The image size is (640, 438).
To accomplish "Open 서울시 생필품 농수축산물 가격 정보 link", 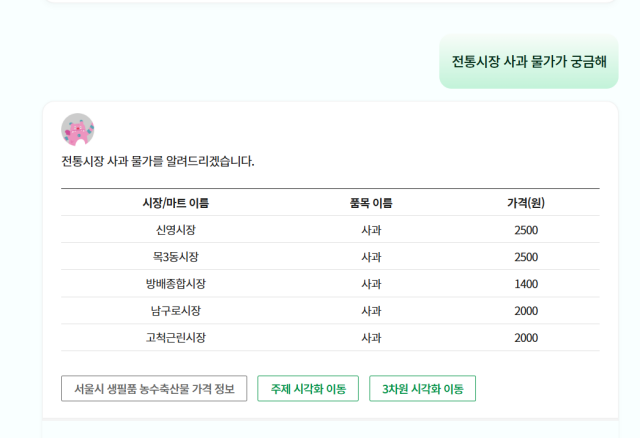I will click(x=154, y=389).
